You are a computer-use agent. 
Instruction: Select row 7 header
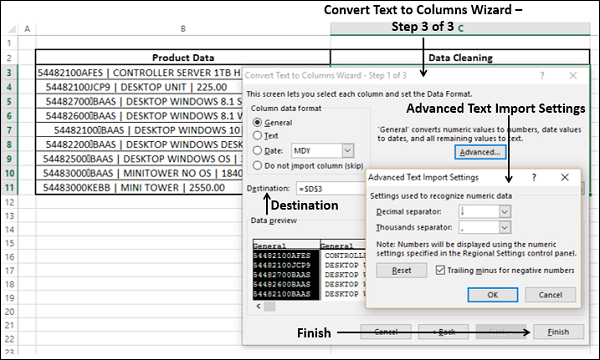[x=9, y=130]
